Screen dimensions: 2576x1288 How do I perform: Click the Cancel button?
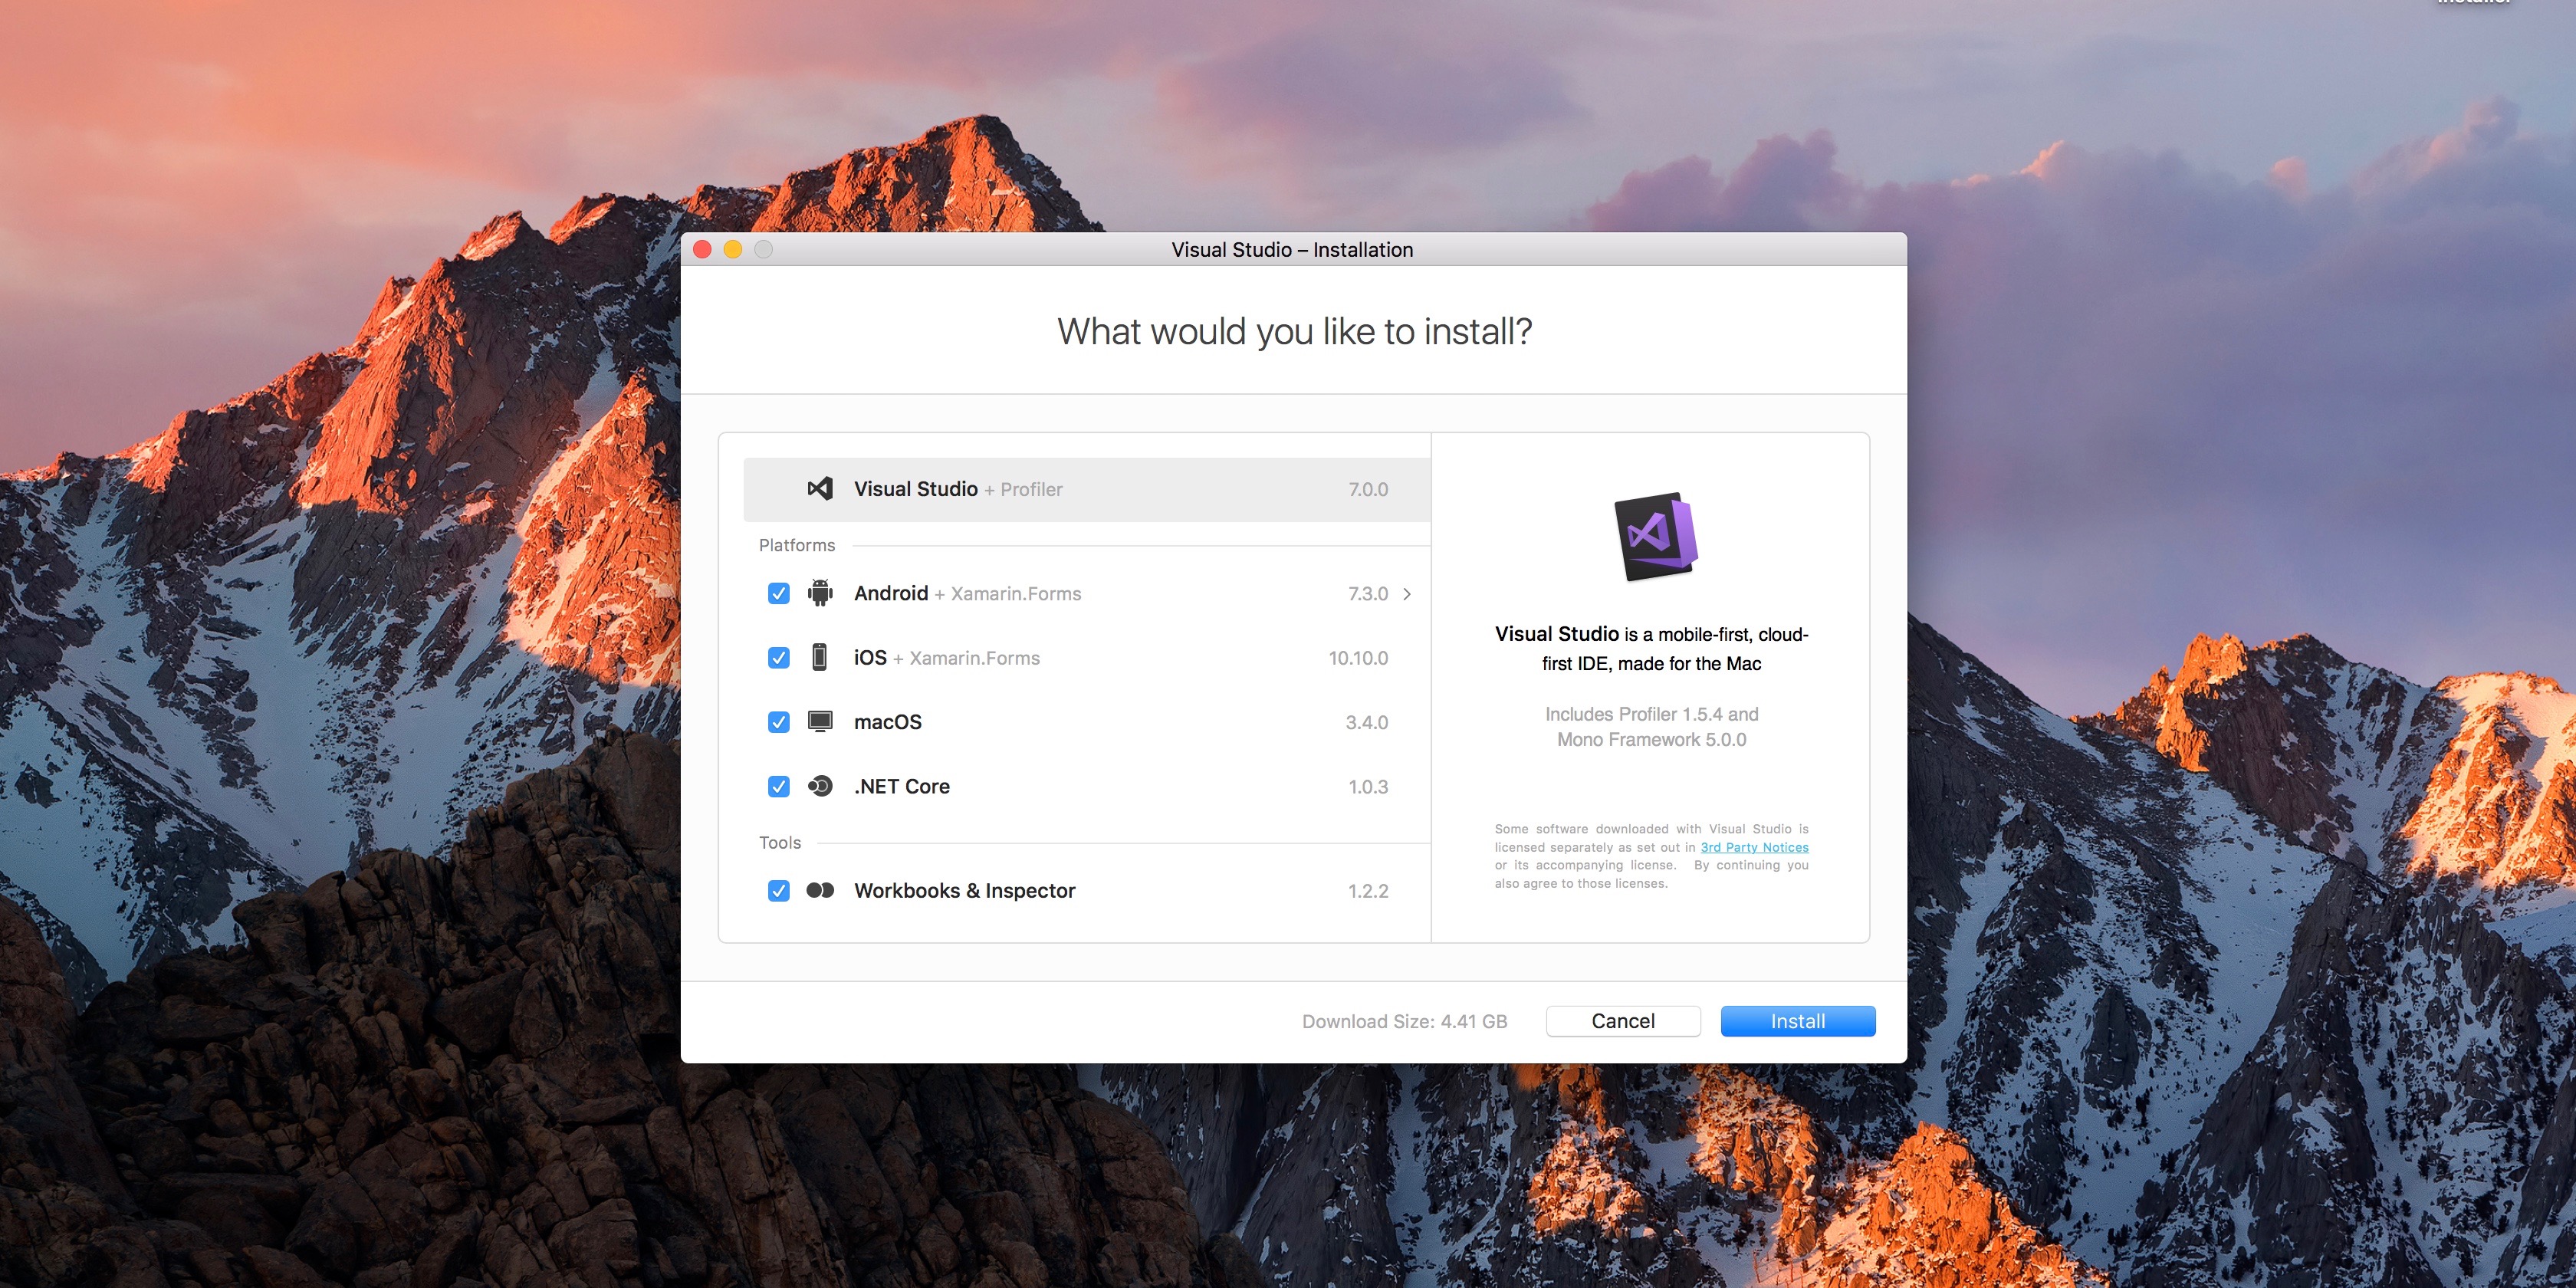[1622, 1021]
